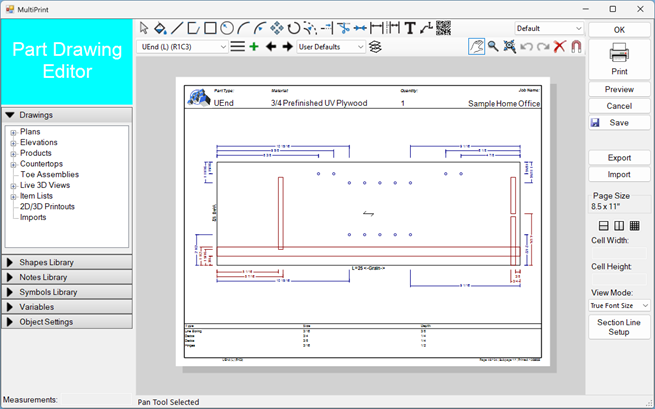
Task: Select the single dimension tool
Action: coord(376,28)
